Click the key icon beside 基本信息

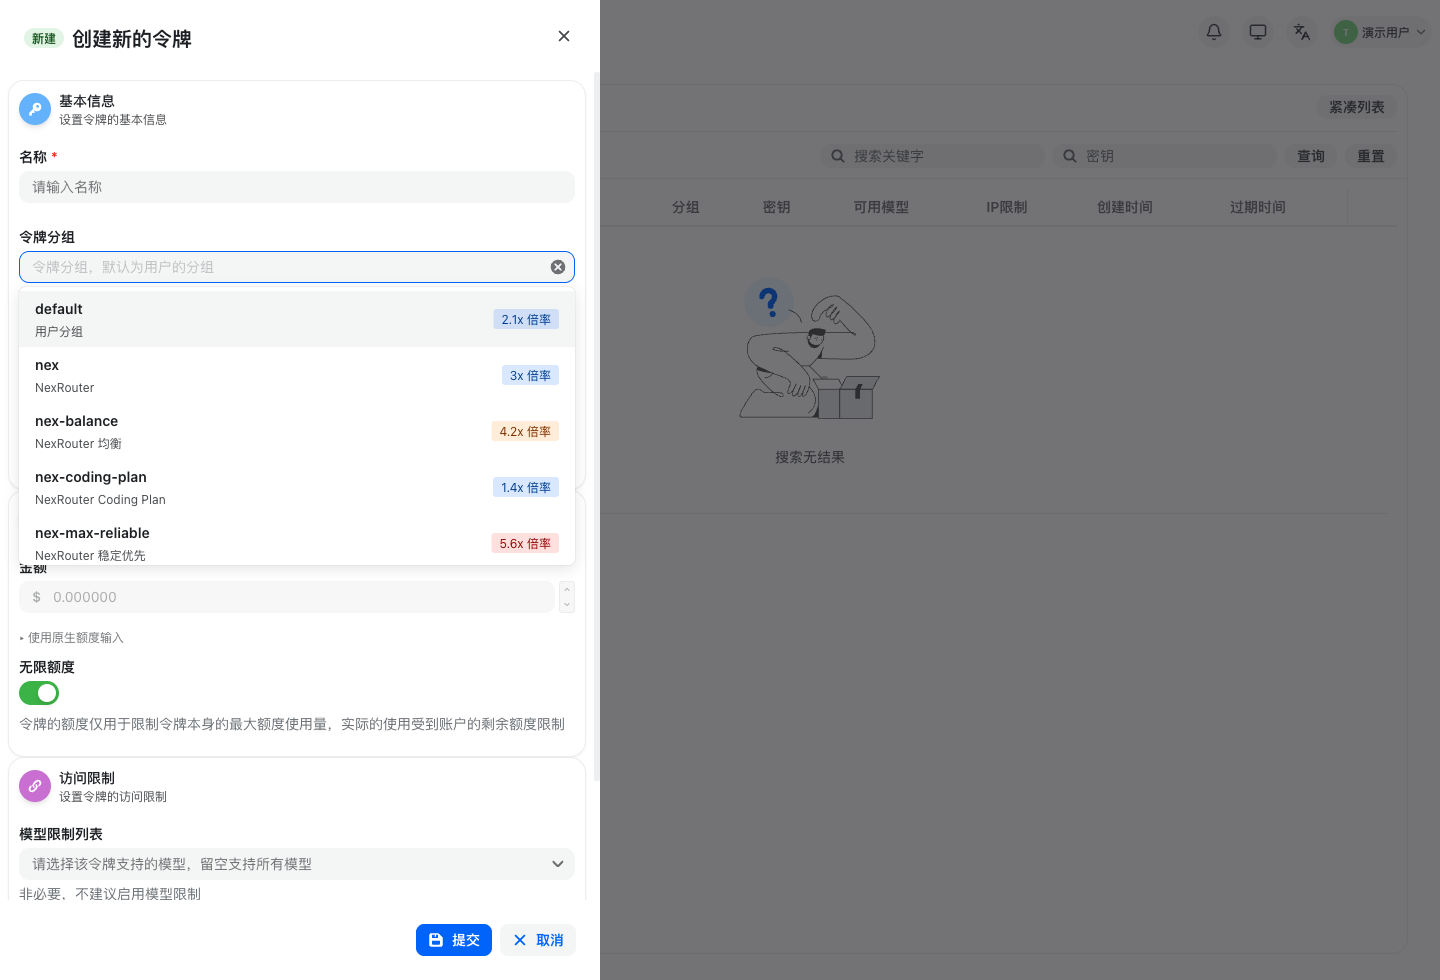coord(35,109)
